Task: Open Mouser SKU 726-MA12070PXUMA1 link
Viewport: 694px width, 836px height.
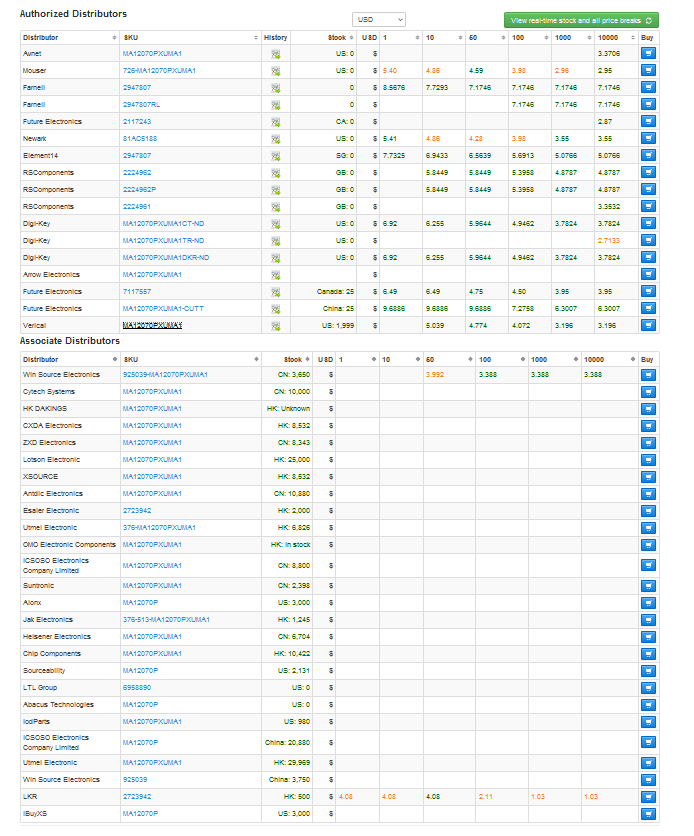Action: click(x=159, y=71)
